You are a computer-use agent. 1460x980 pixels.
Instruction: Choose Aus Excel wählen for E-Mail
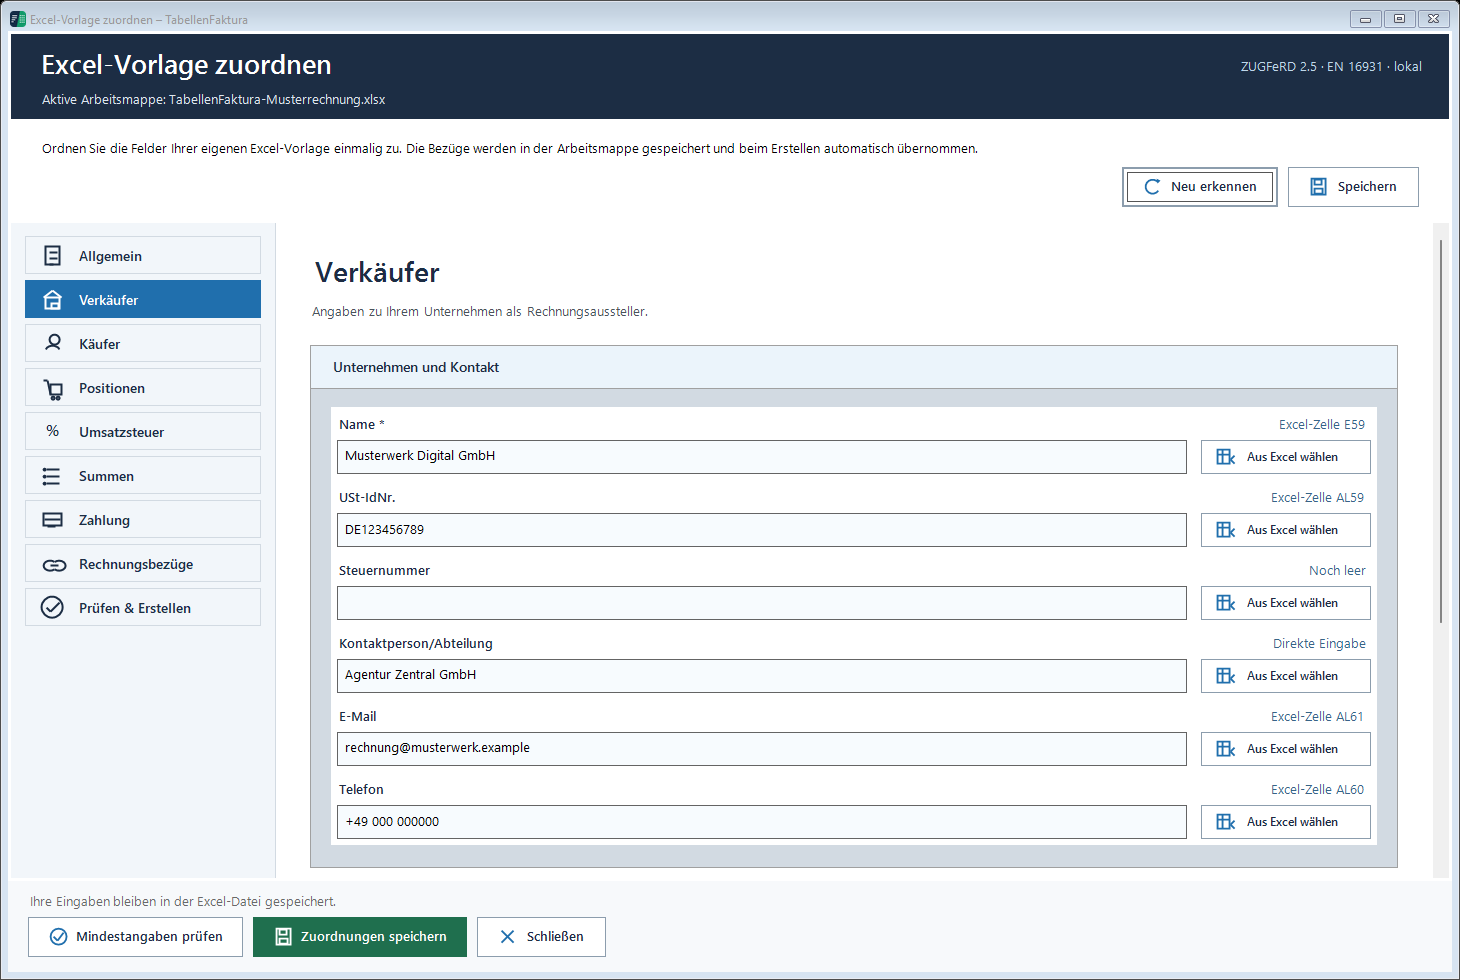1286,749
